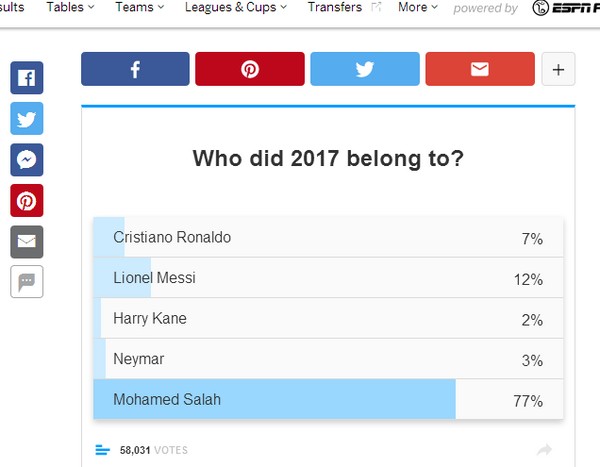This screenshot has height=467, width=600.
Task: Open comments via speech bubble icon
Action: 27,282
